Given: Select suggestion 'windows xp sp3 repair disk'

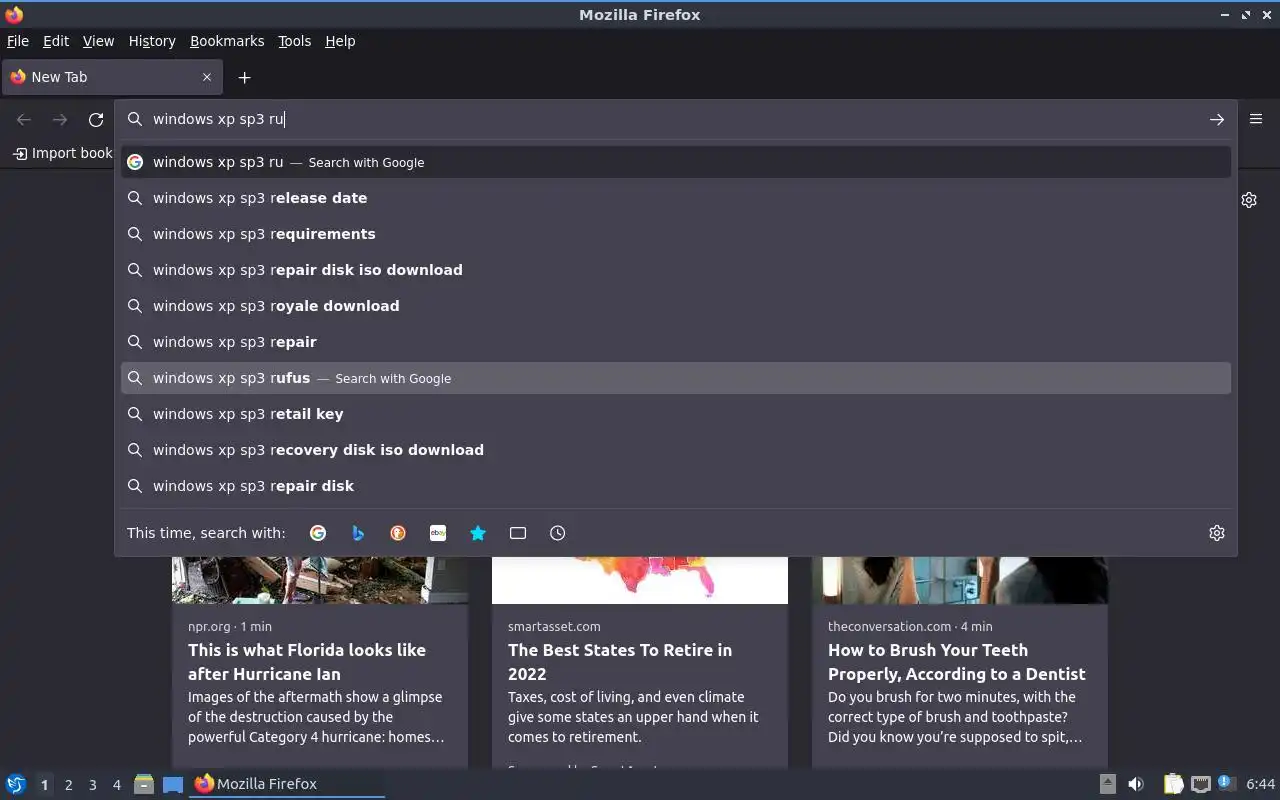Looking at the screenshot, I should [676, 486].
